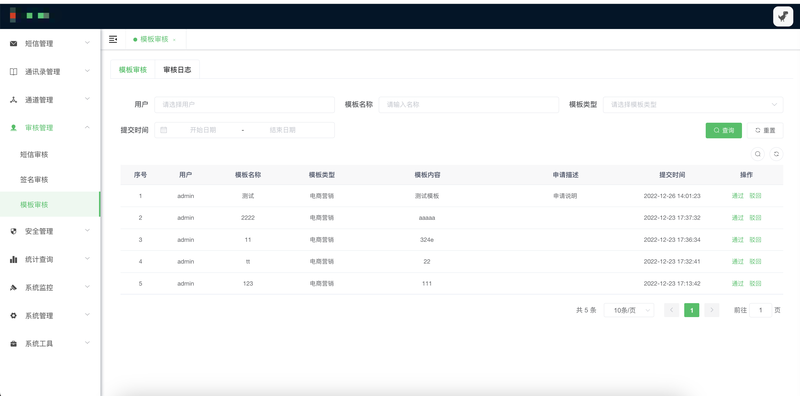The height and width of the screenshot is (396, 800).
Task: Click the cell 2022-12-26 14:01:23
Action: pyautogui.click(x=672, y=196)
